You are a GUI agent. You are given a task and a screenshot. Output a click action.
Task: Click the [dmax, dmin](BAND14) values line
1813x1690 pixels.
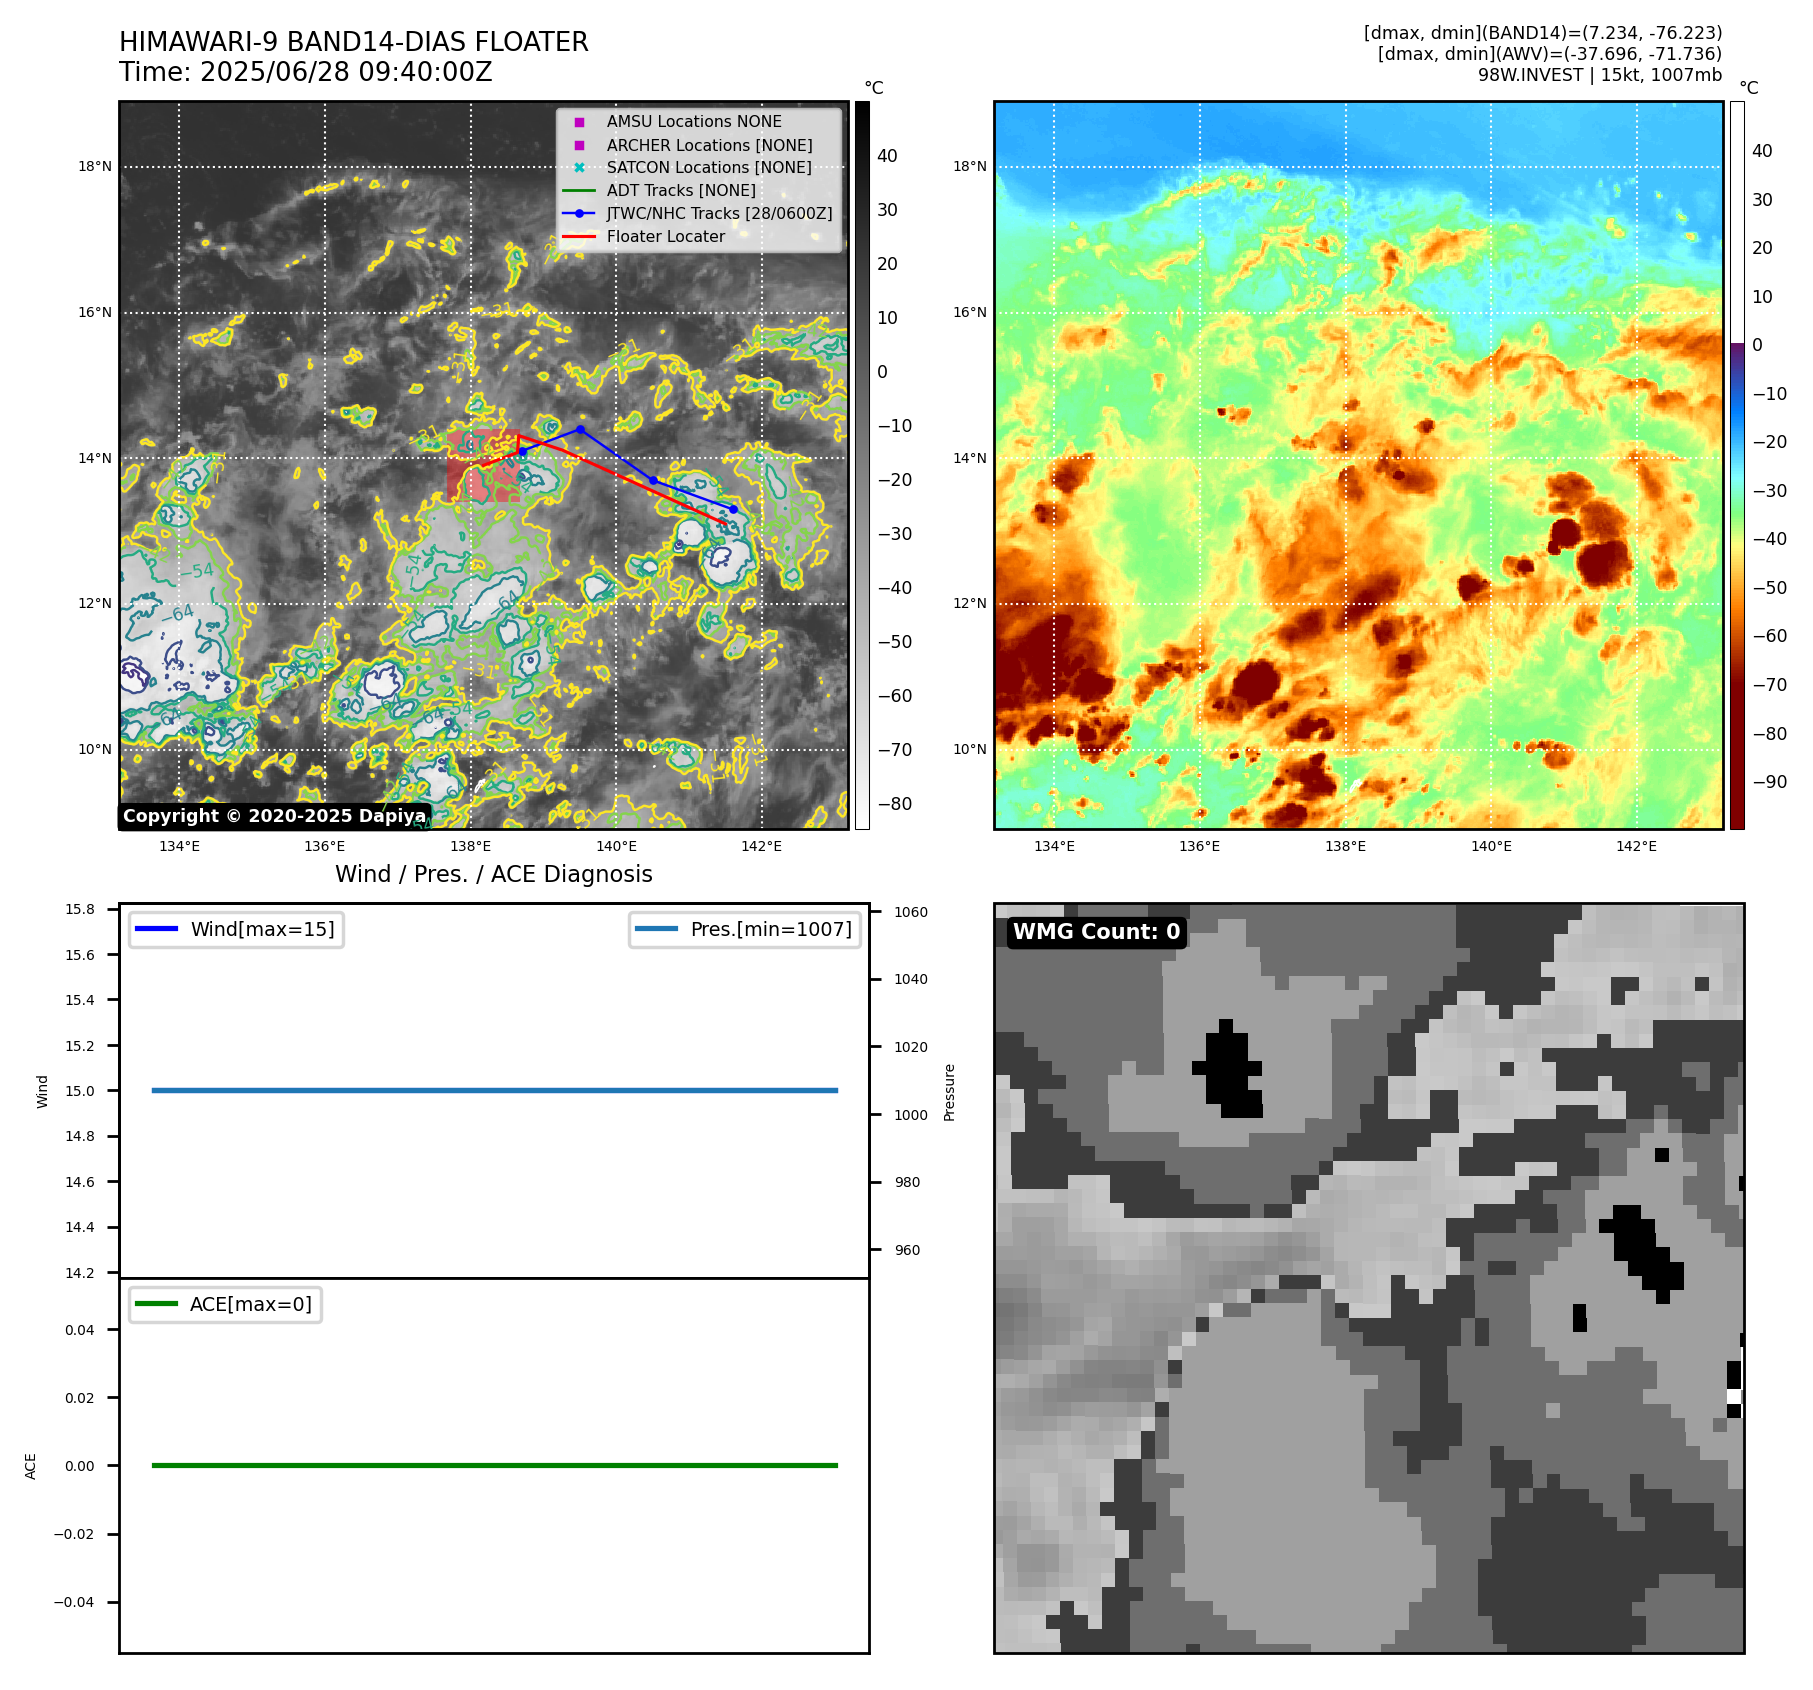pos(1543,33)
